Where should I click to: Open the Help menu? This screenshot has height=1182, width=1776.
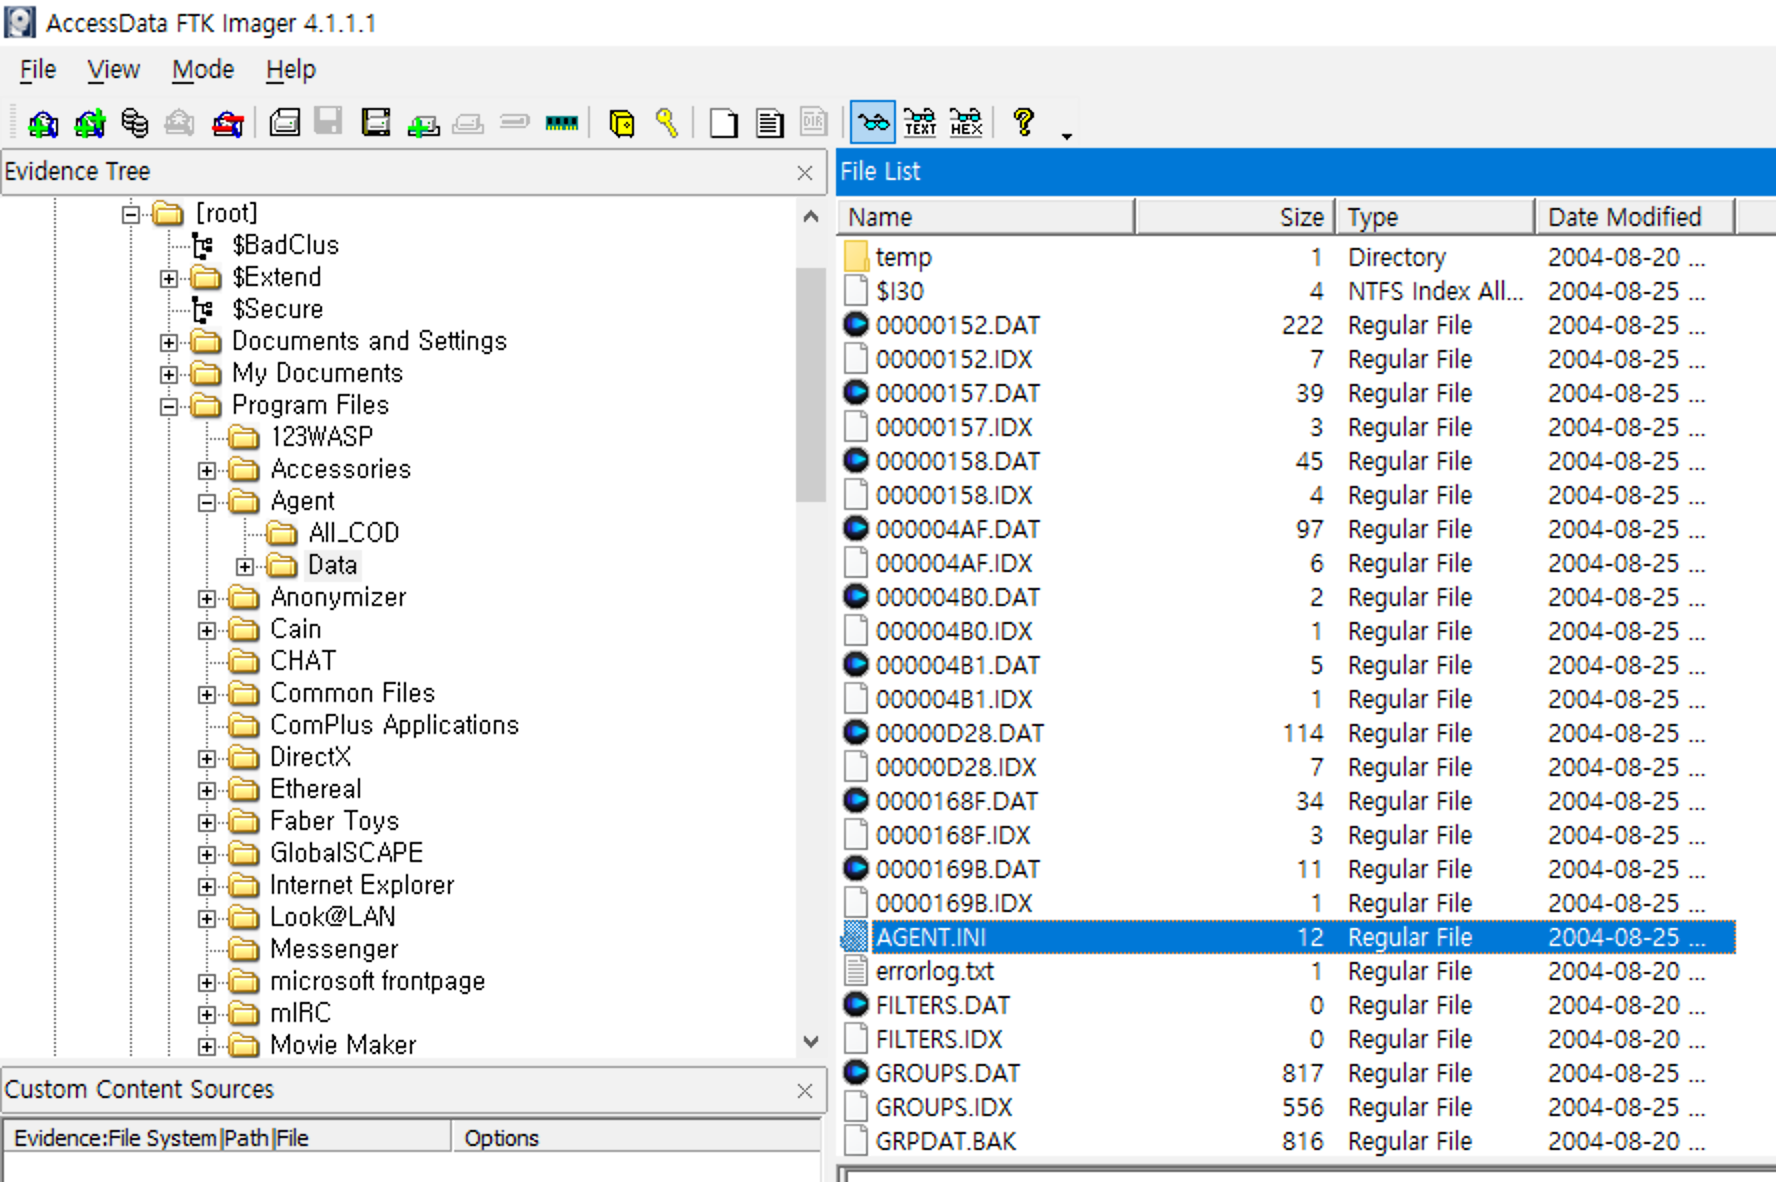click(x=291, y=70)
